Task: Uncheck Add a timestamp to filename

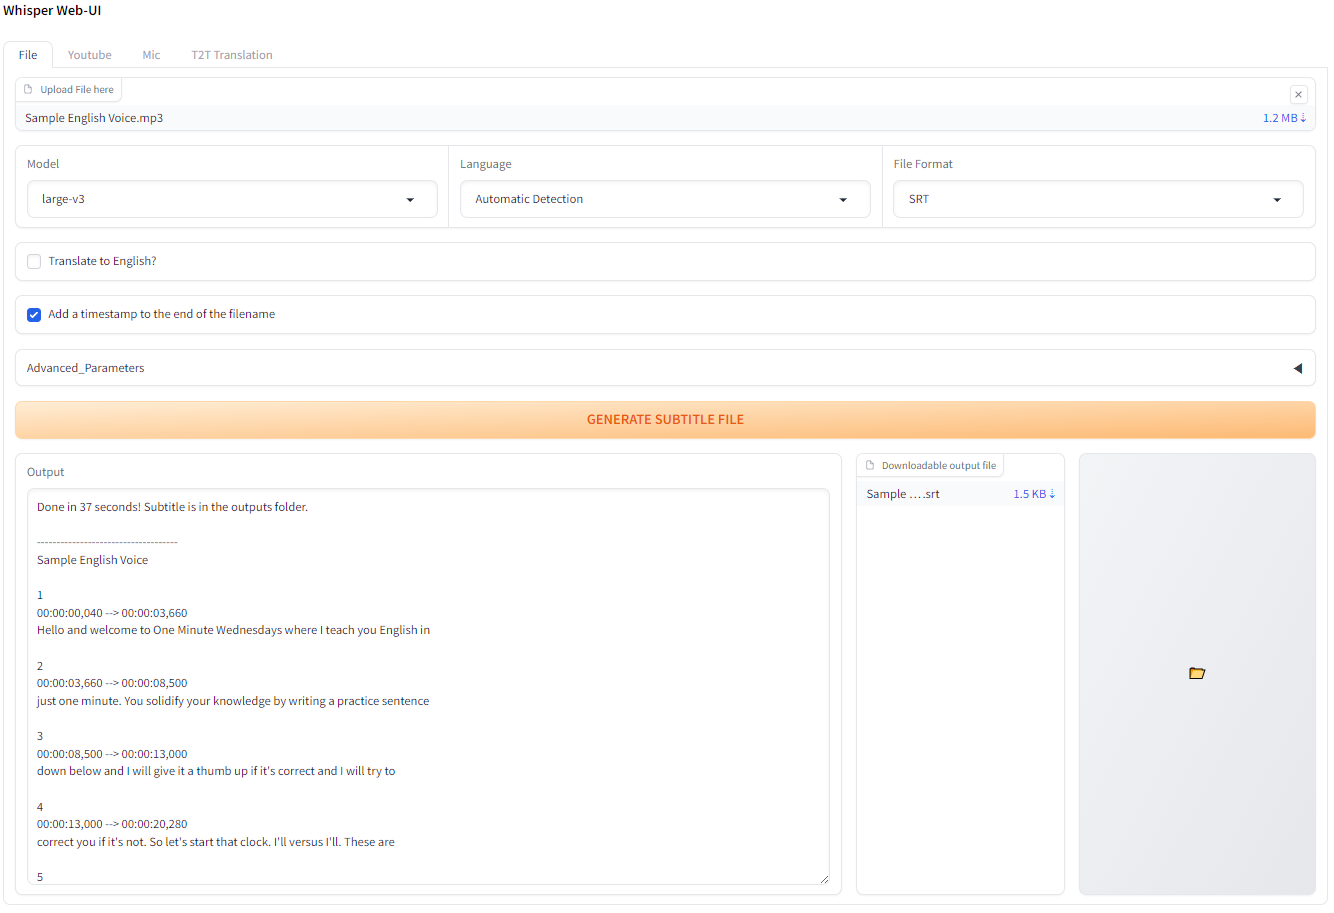Action: pyautogui.click(x=34, y=314)
